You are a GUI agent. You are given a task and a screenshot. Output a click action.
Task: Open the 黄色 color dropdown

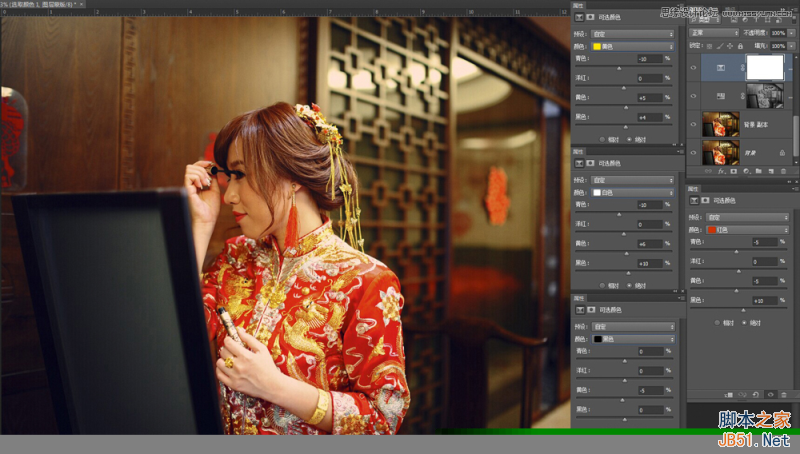tap(633, 46)
